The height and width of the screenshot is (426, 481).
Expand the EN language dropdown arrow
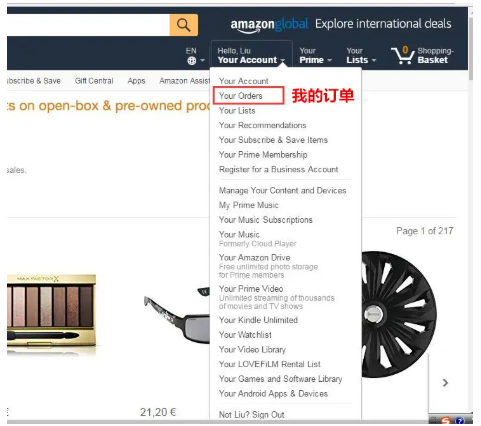tap(202, 61)
